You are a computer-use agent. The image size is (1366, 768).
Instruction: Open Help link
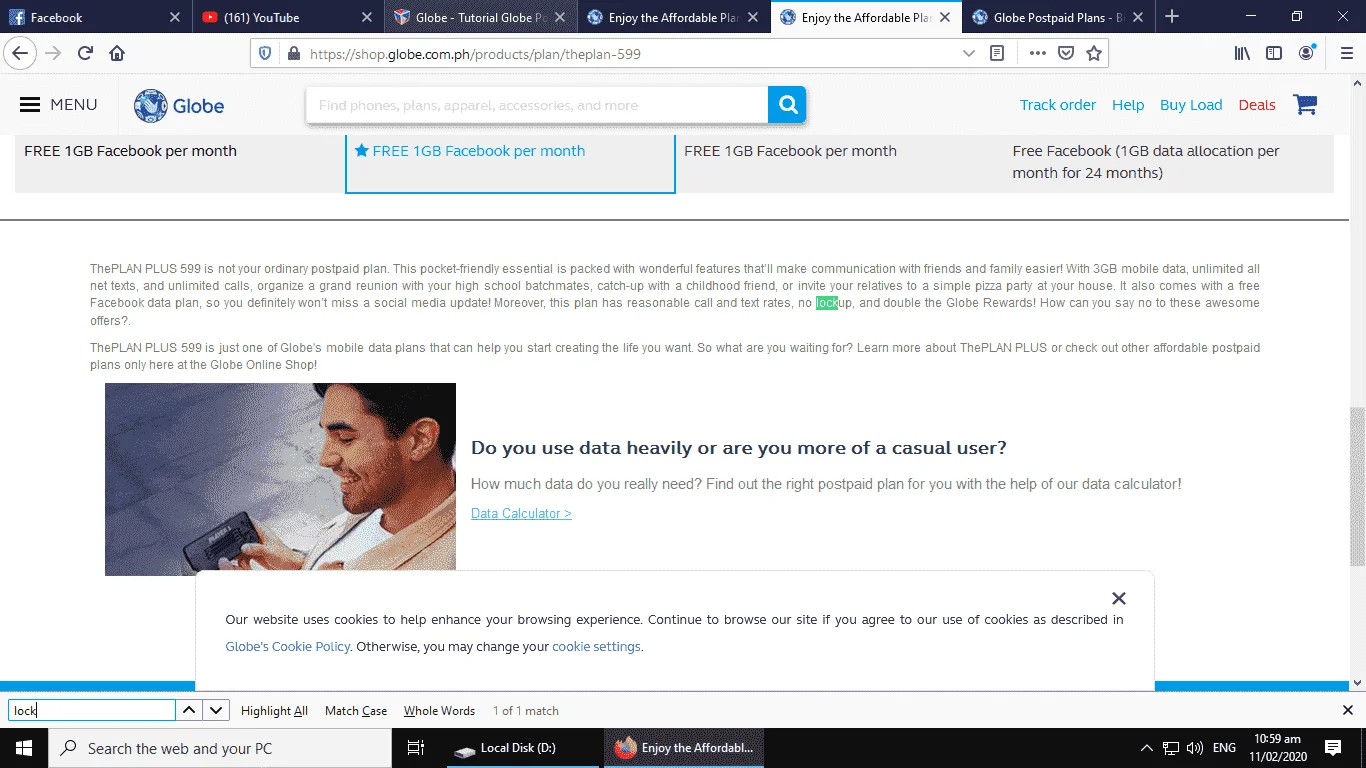[x=1128, y=105]
